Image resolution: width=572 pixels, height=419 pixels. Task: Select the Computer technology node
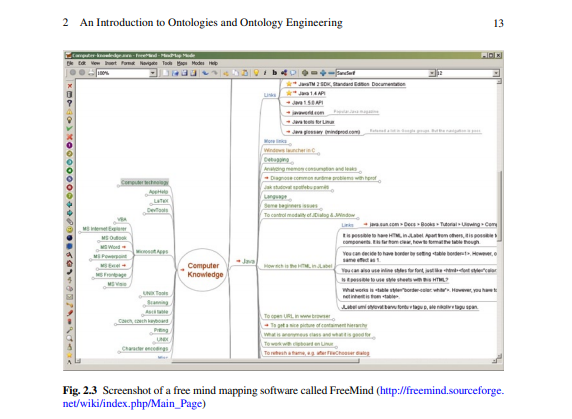(145, 182)
